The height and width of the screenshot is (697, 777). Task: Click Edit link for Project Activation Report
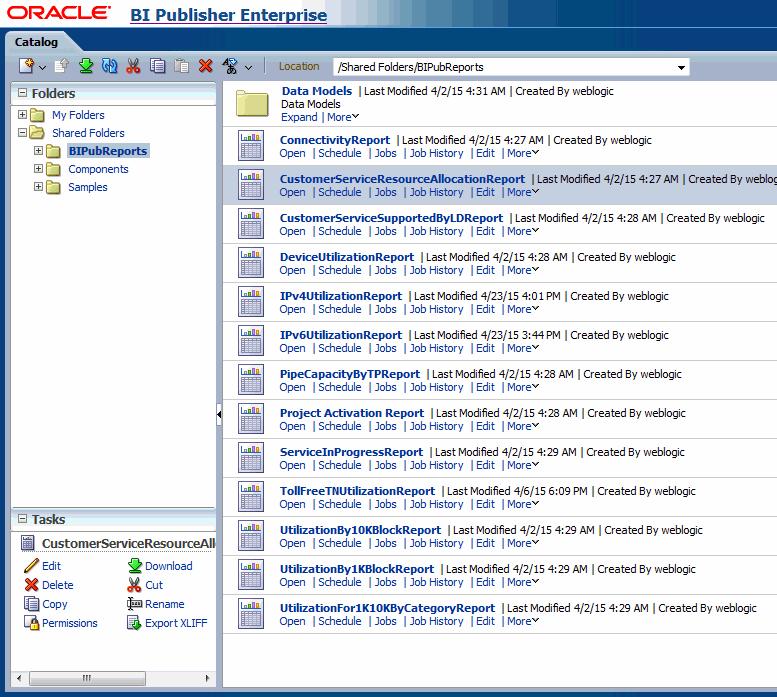(486, 426)
